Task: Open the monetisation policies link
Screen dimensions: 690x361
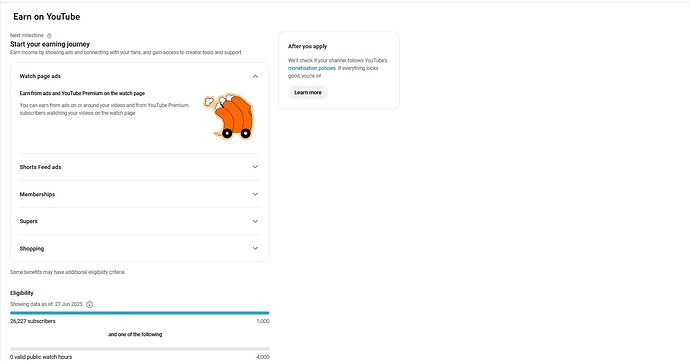Action: [312, 68]
